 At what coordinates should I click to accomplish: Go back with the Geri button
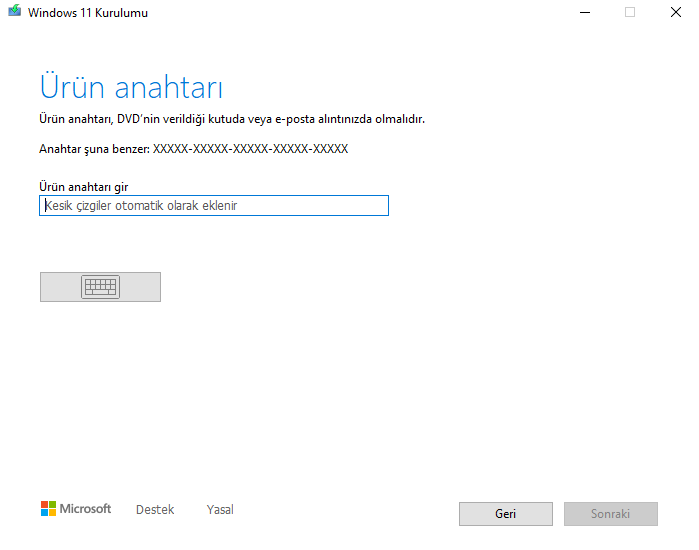pos(506,514)
